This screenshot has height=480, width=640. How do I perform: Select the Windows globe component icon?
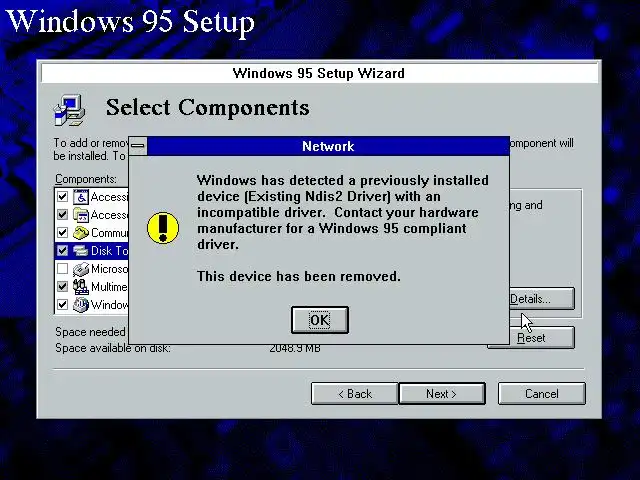coord(81,304)
